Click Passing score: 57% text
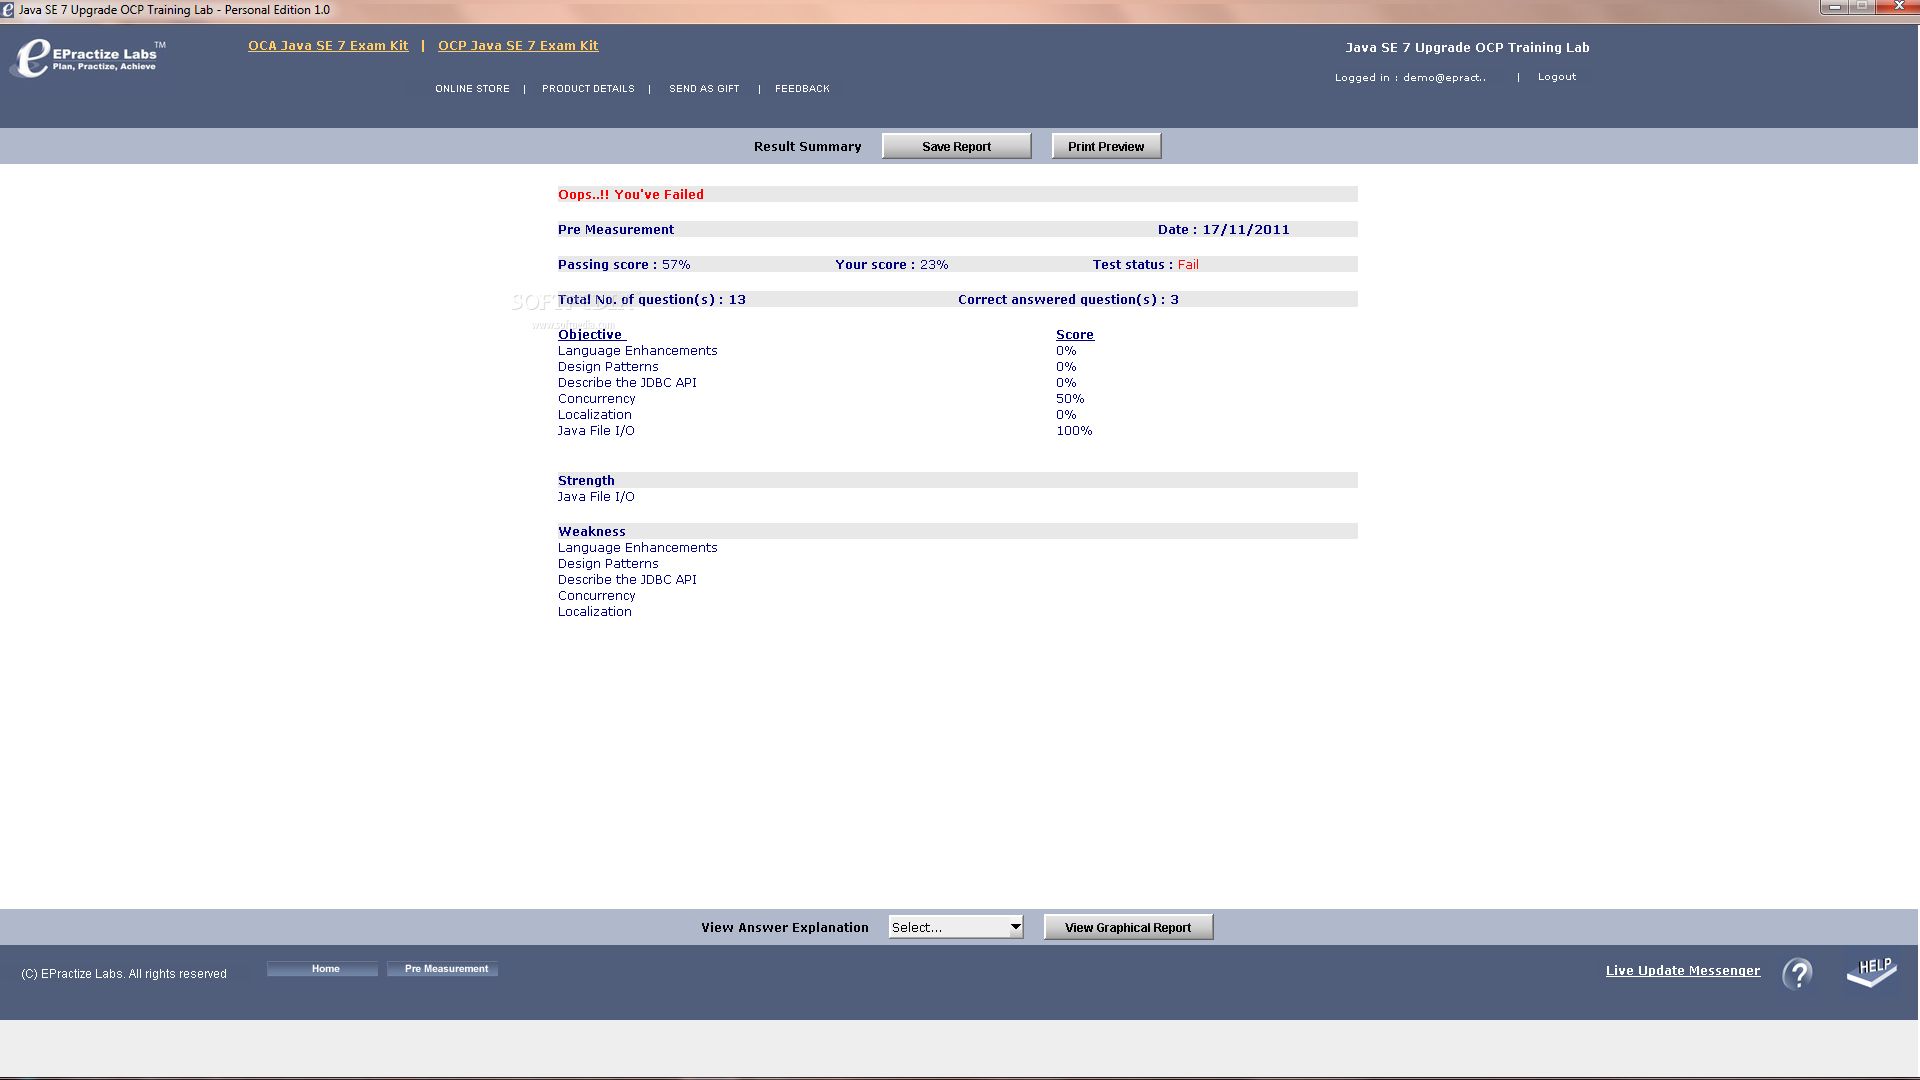This screenshot has width=1920, height=1080. pos(624,265)
